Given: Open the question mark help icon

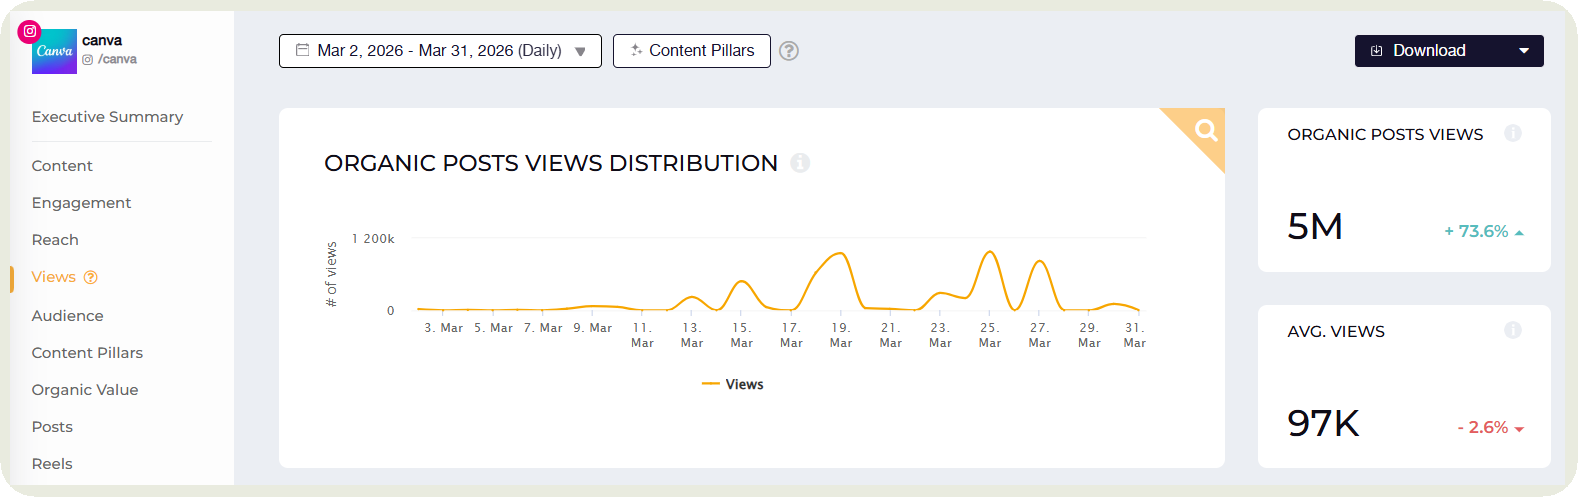Looking at the screenshot, I should tap(789, 51).
